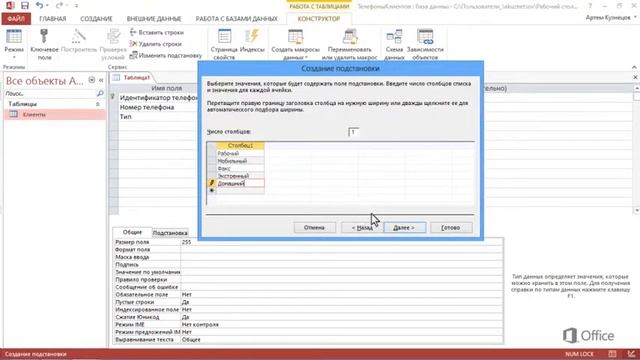Click the Готово button in dialog

pyautogui.click(x=451, y=227)
